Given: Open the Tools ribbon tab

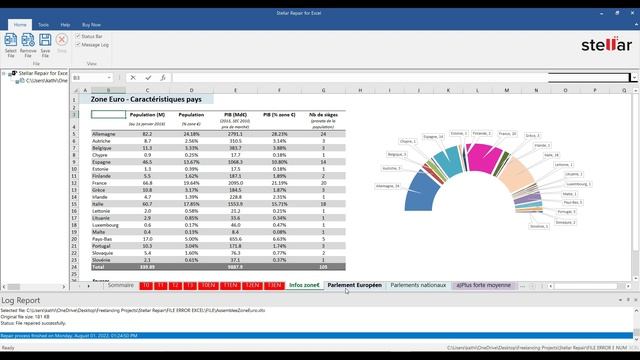Looking at the screenshot, I should click(43, 25).
